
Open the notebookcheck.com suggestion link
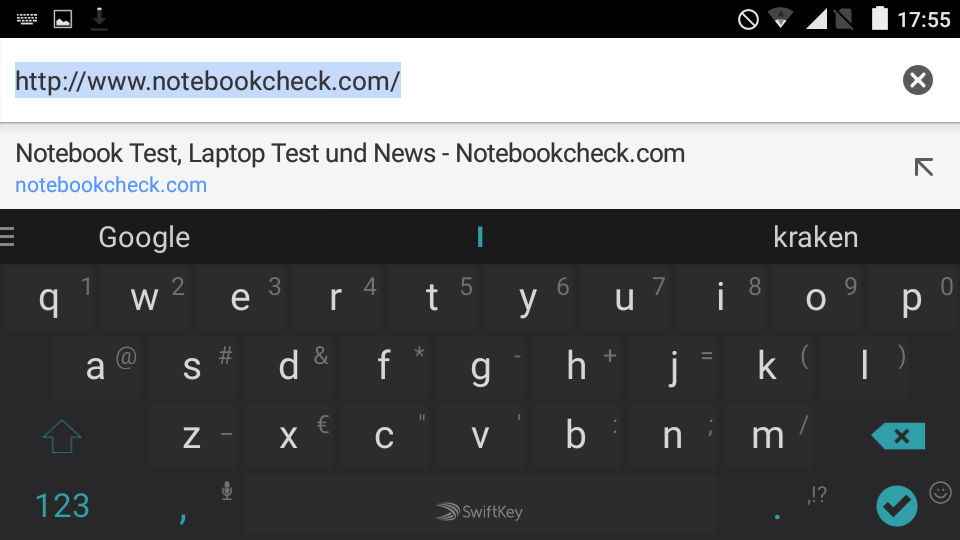pos(111,185)
